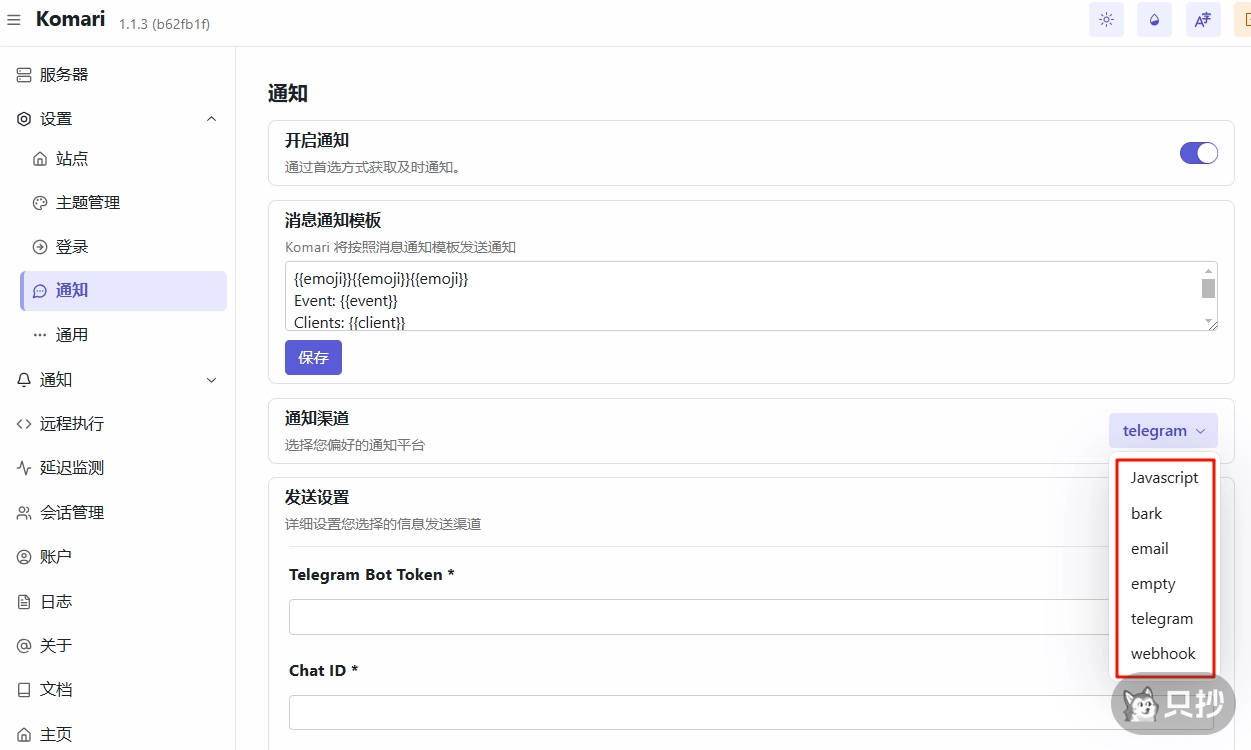Expand the 通知 sidebar group with chevron
This screenshot has width=1251, height=750.
tap(211, 380)
